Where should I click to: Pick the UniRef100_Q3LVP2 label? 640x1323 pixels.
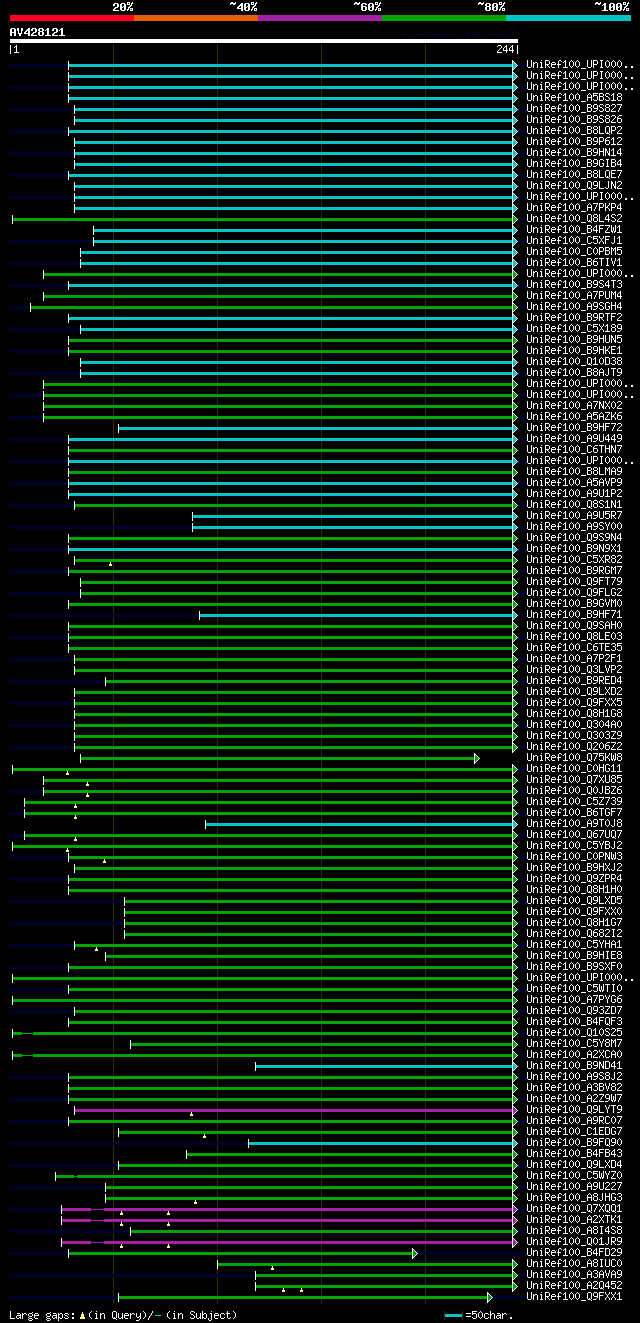(x=575, y=669)
